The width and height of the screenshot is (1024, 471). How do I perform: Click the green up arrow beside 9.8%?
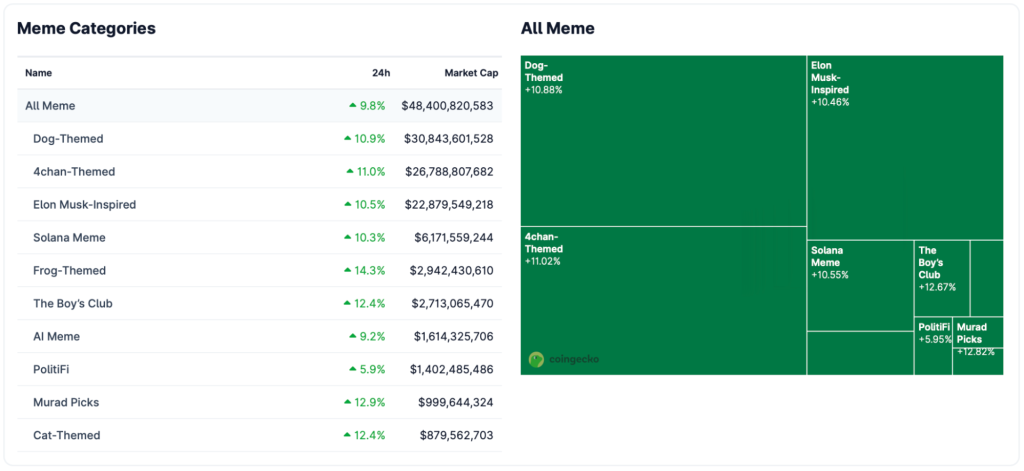(353, 106)
